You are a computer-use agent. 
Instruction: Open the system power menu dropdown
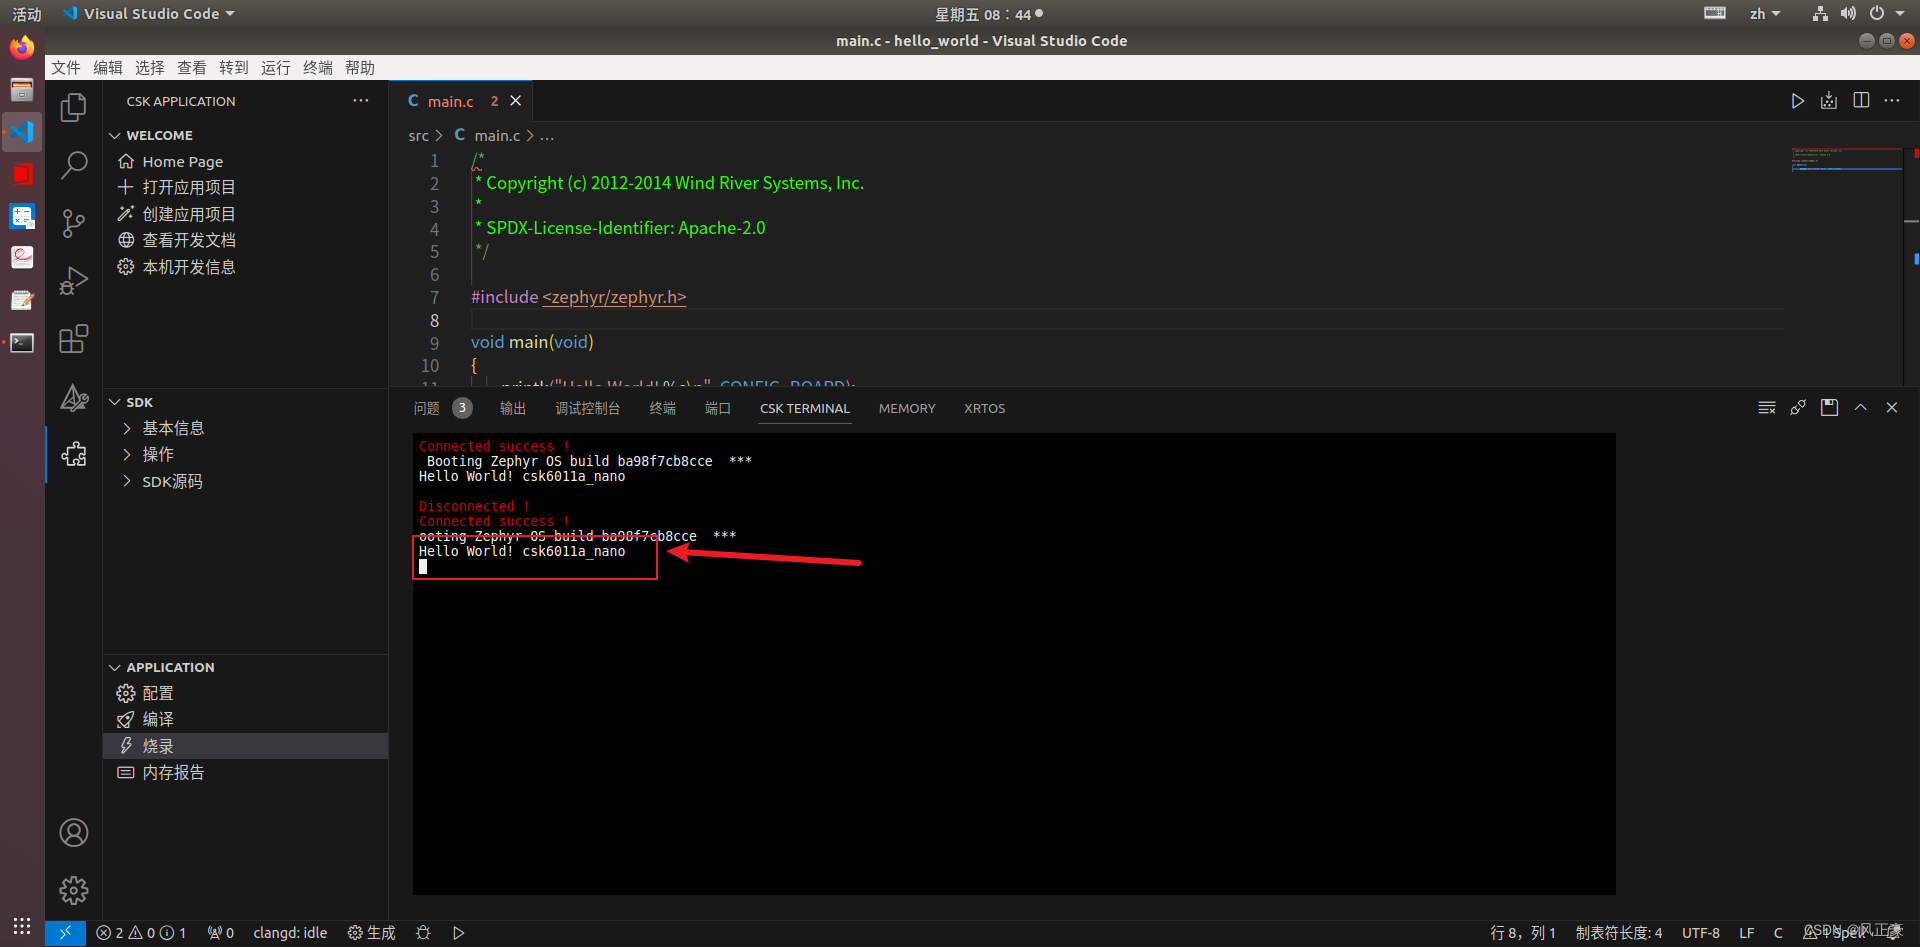(x=1887, y=14)
